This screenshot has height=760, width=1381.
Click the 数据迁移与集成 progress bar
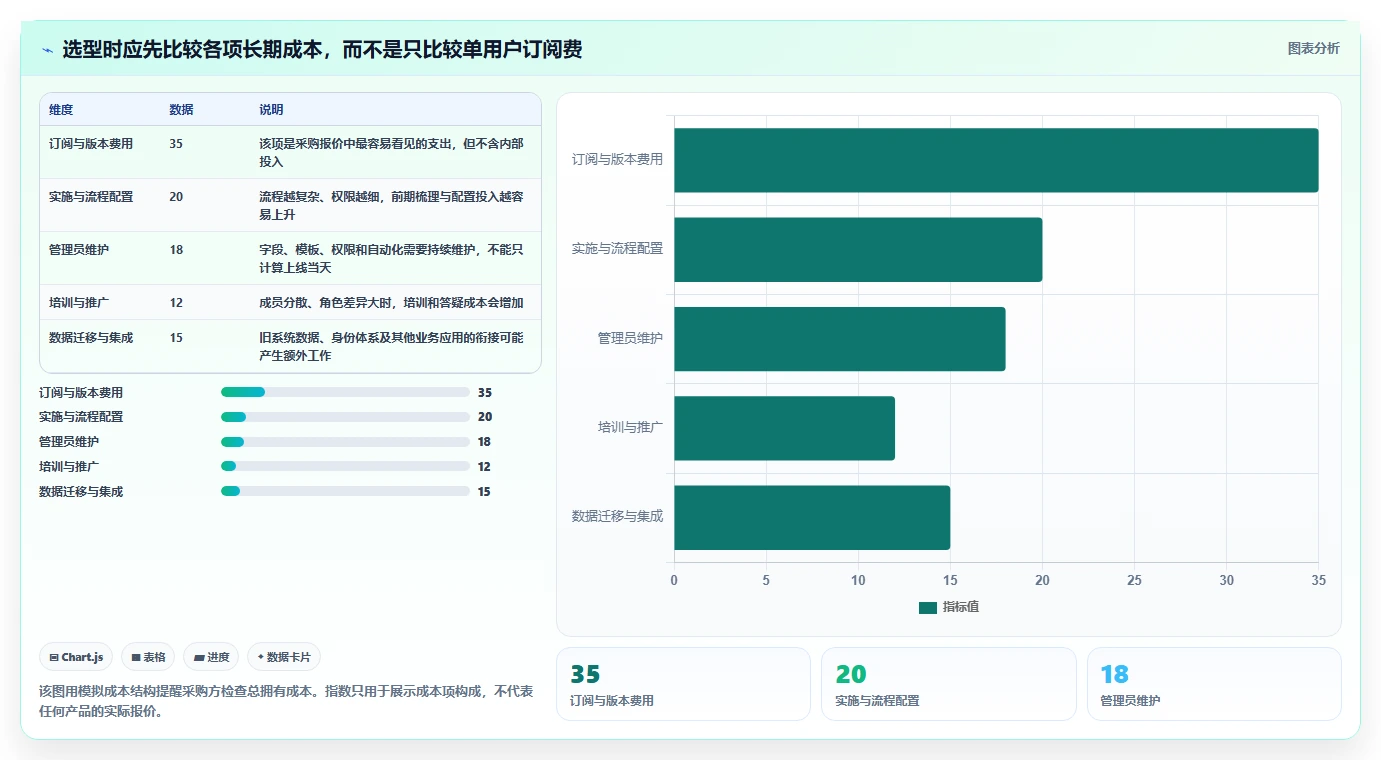click(x=345, y=491)
